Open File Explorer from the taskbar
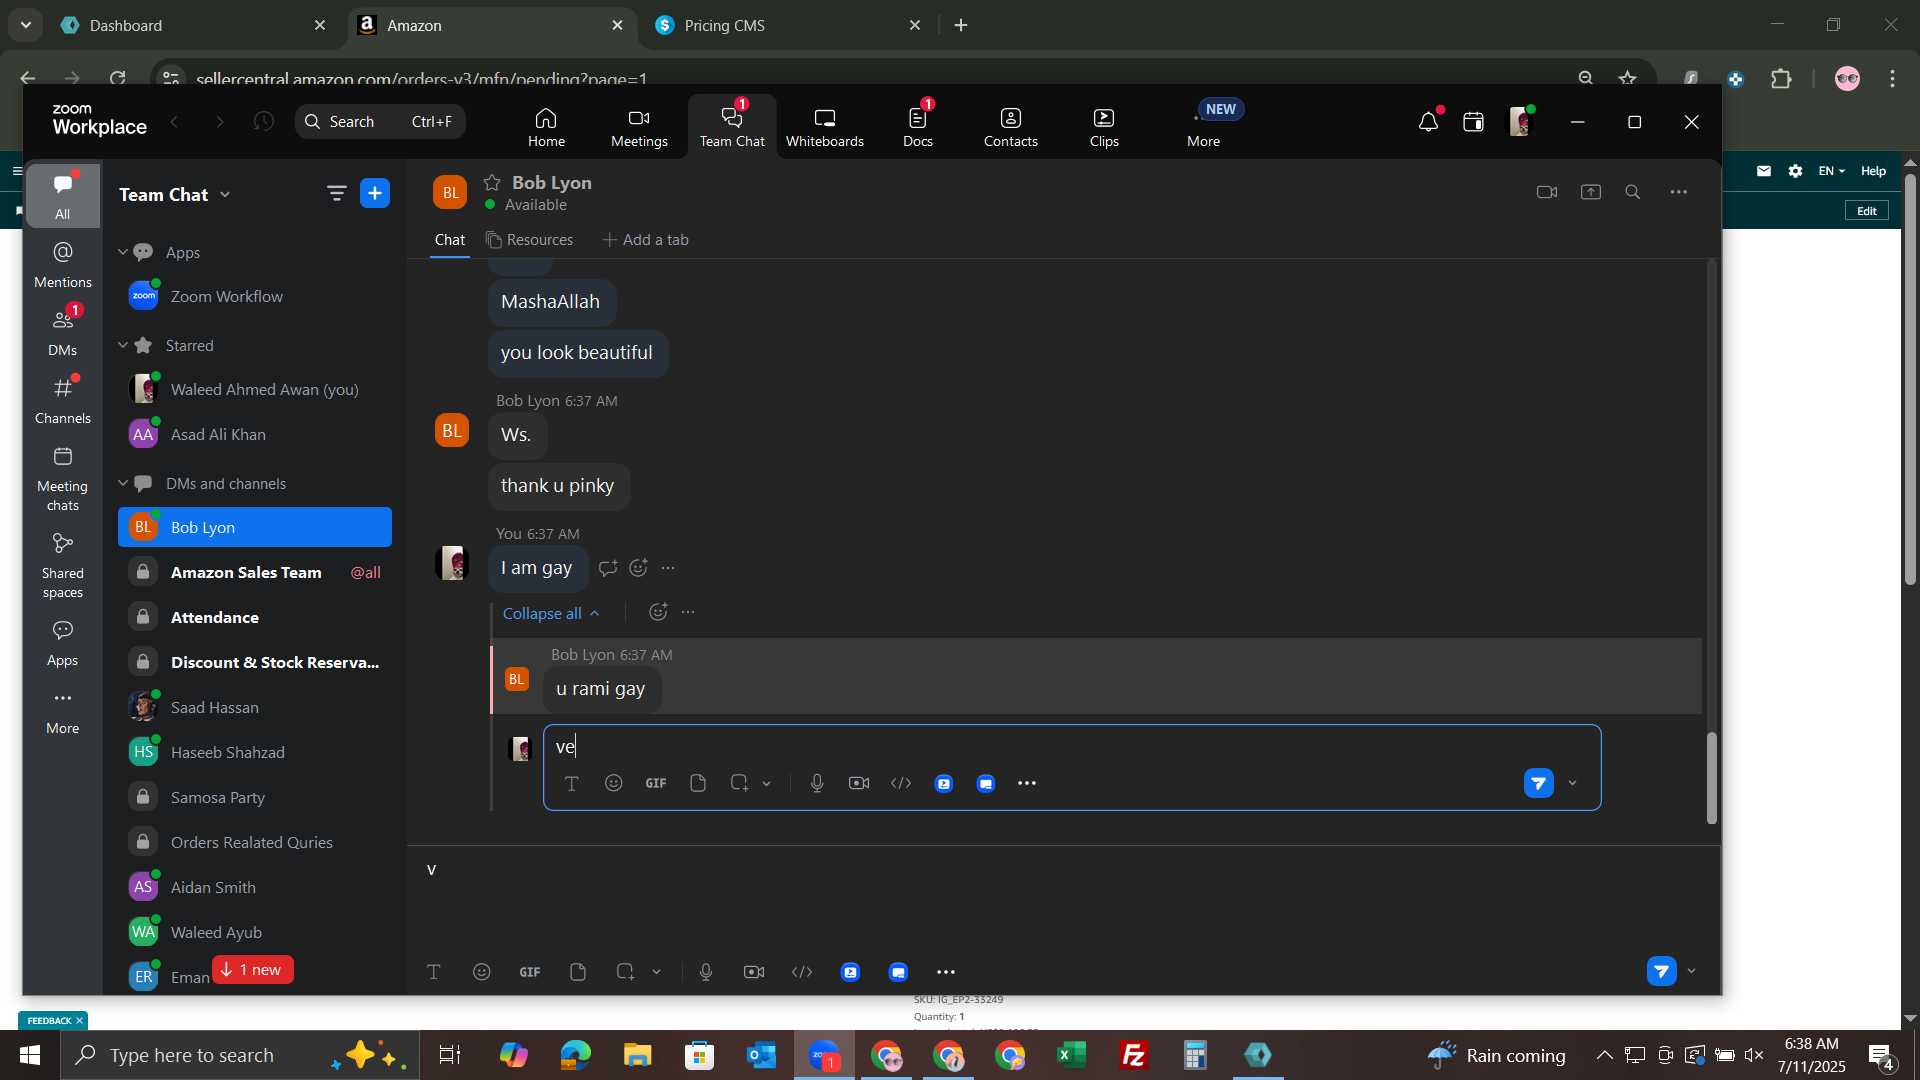Screen dimensions: 1920x1080 click(637, 1055)
